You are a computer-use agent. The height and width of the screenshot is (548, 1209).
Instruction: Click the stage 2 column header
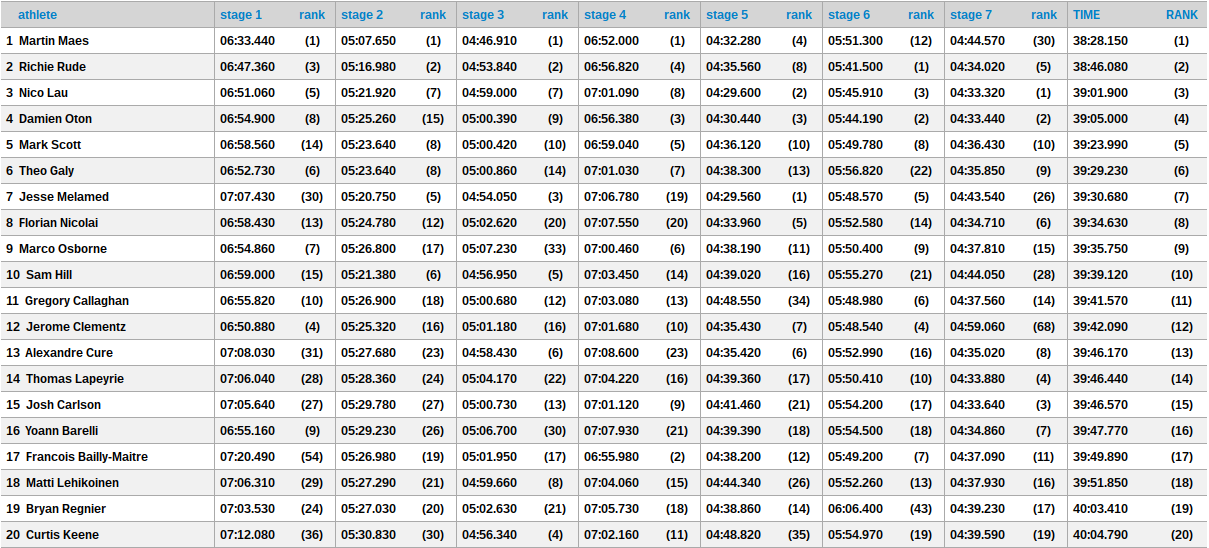(x=362, y=15)
